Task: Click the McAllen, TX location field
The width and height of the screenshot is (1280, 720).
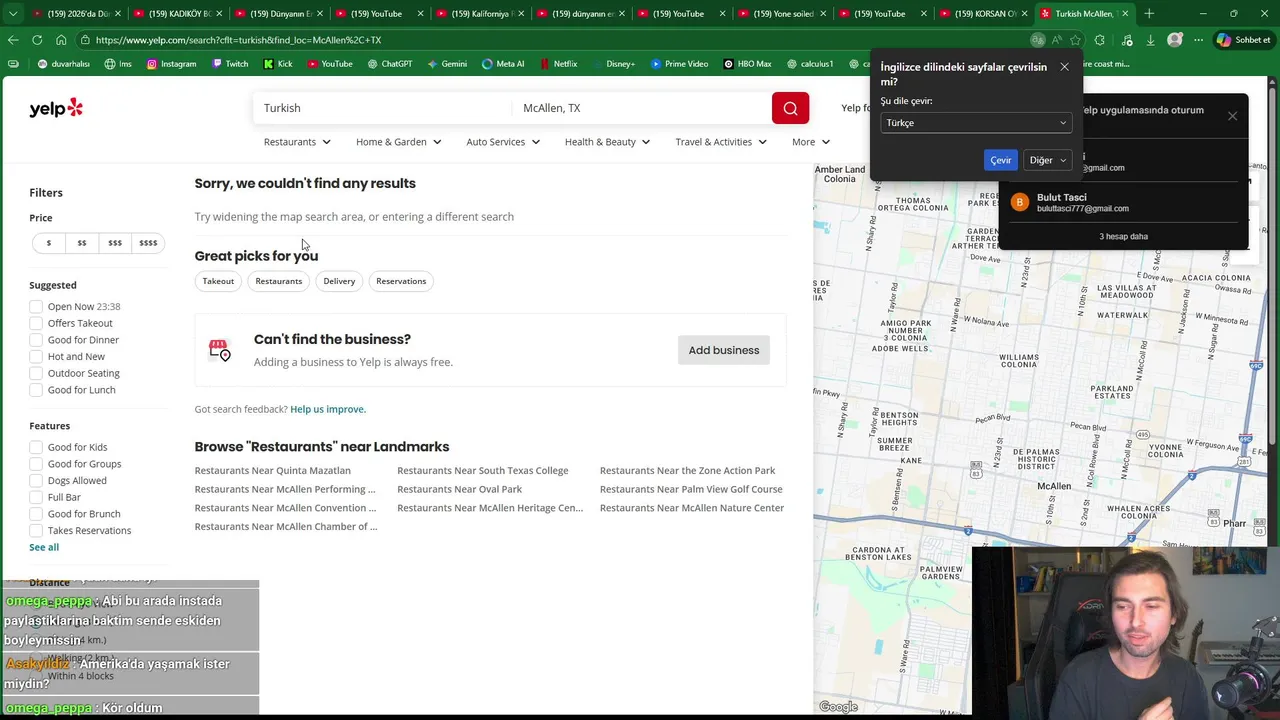Action: click(x=640, y=108)
